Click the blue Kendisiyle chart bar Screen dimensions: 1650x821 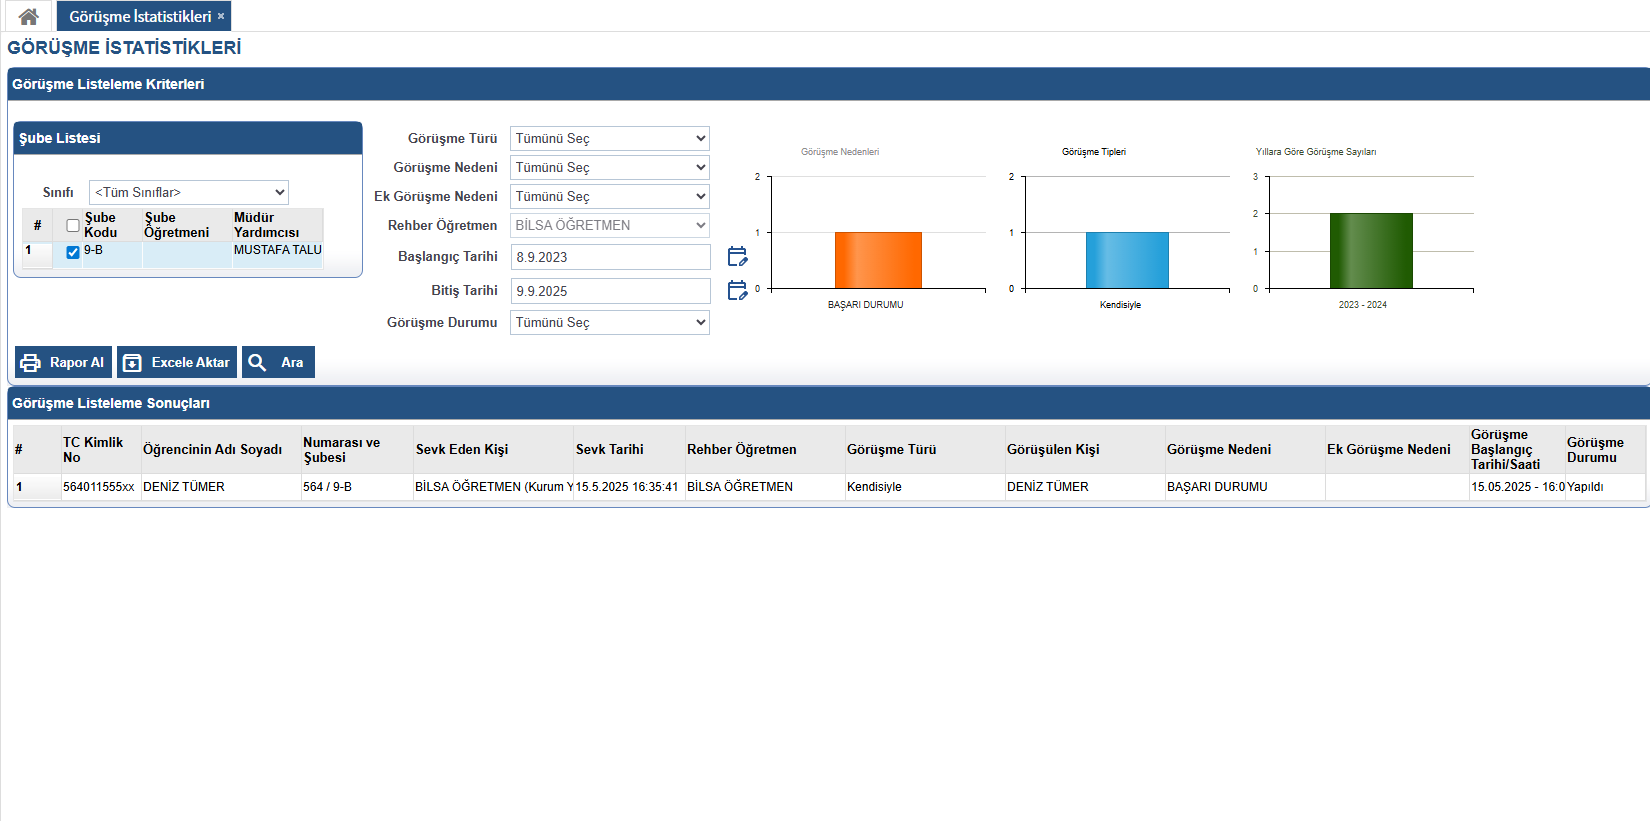(x=1127, y=261)
